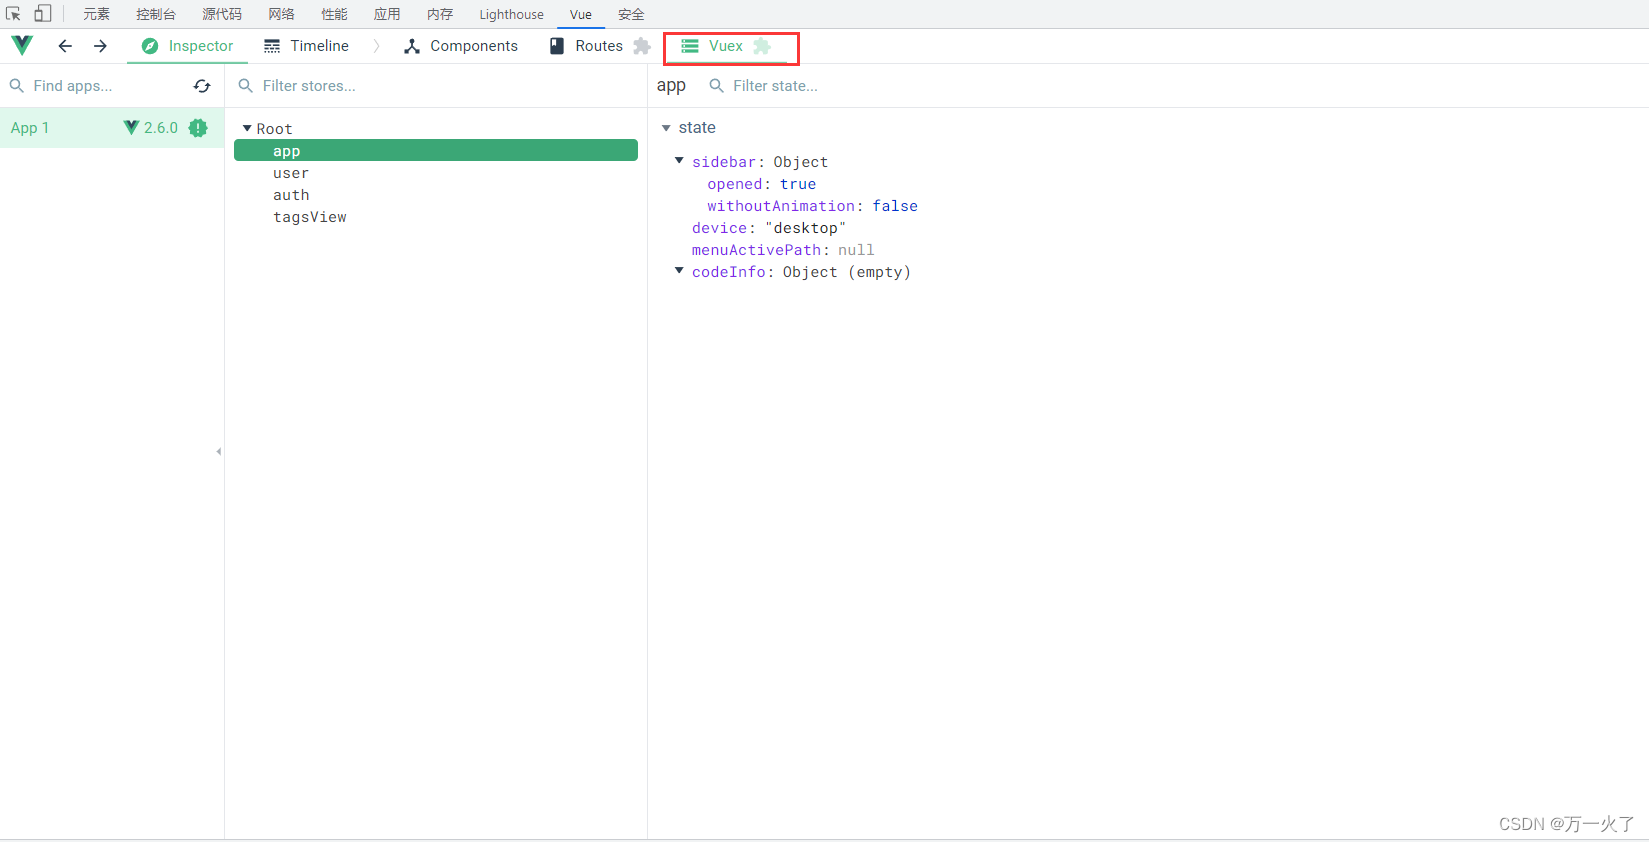Screen dimensions: 1649x842
Task: Open the 控制台 devtools tab
Action: point(156,14)
